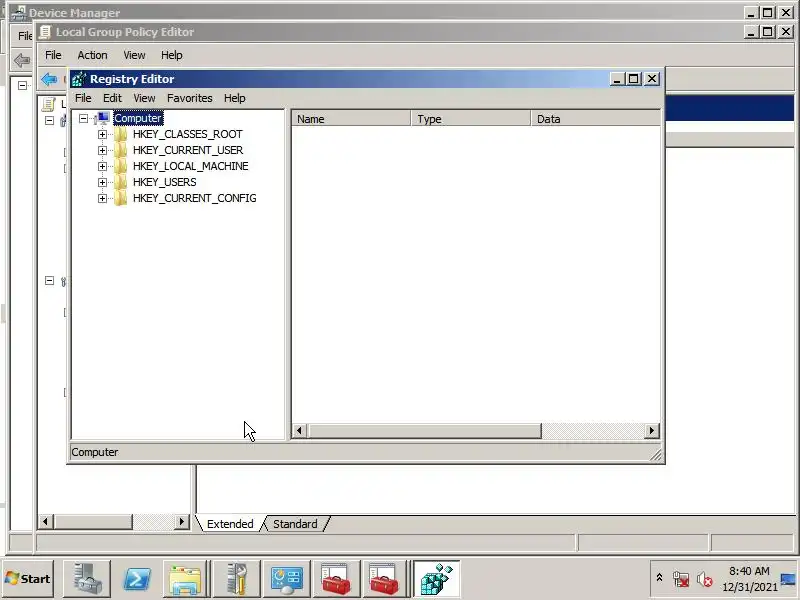The width and height of the screenshot is (800, 600).
Task: Click the HKEY_LOCAL_MACHINE folder icon
Action: coord(121,166)
